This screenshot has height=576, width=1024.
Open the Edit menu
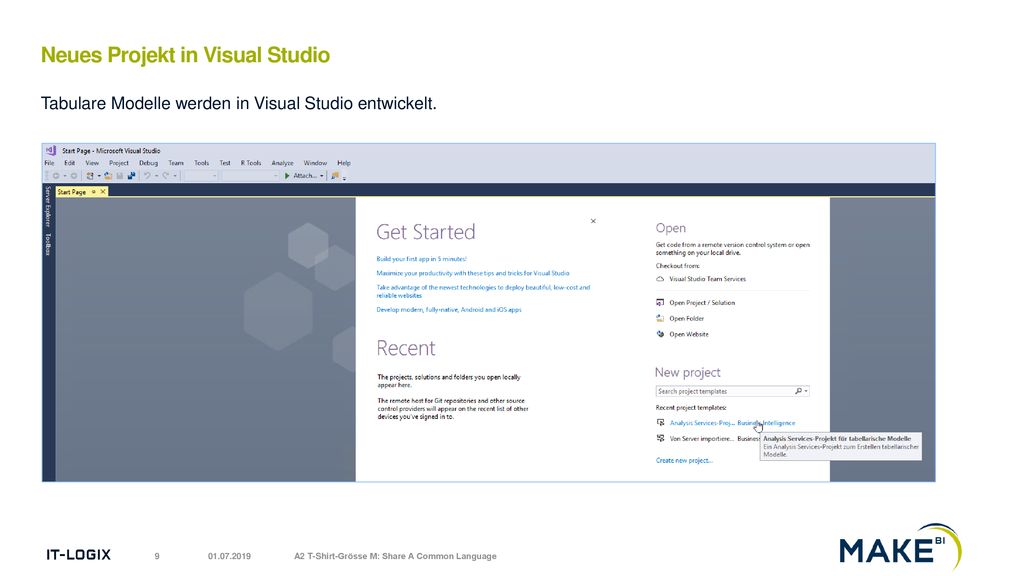[x=69, y=163]
